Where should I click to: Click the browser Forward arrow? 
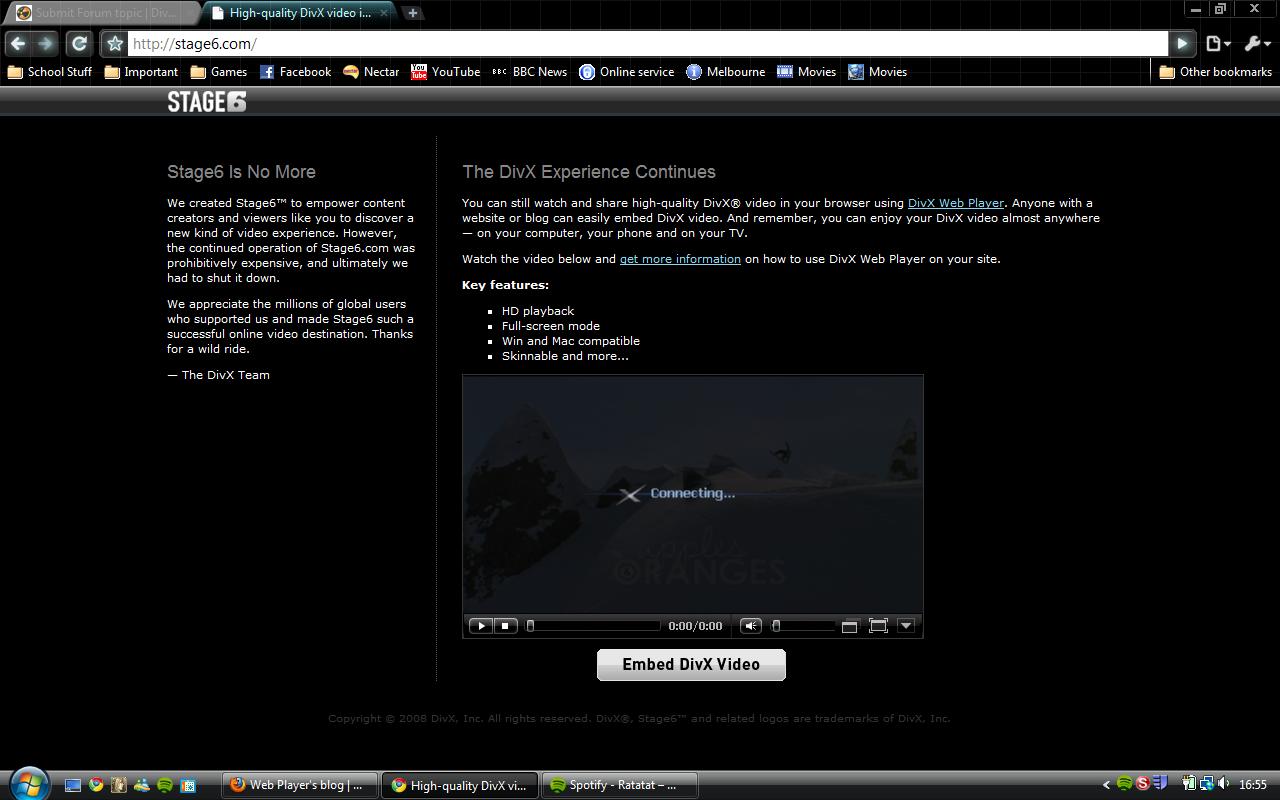point(45,43)
